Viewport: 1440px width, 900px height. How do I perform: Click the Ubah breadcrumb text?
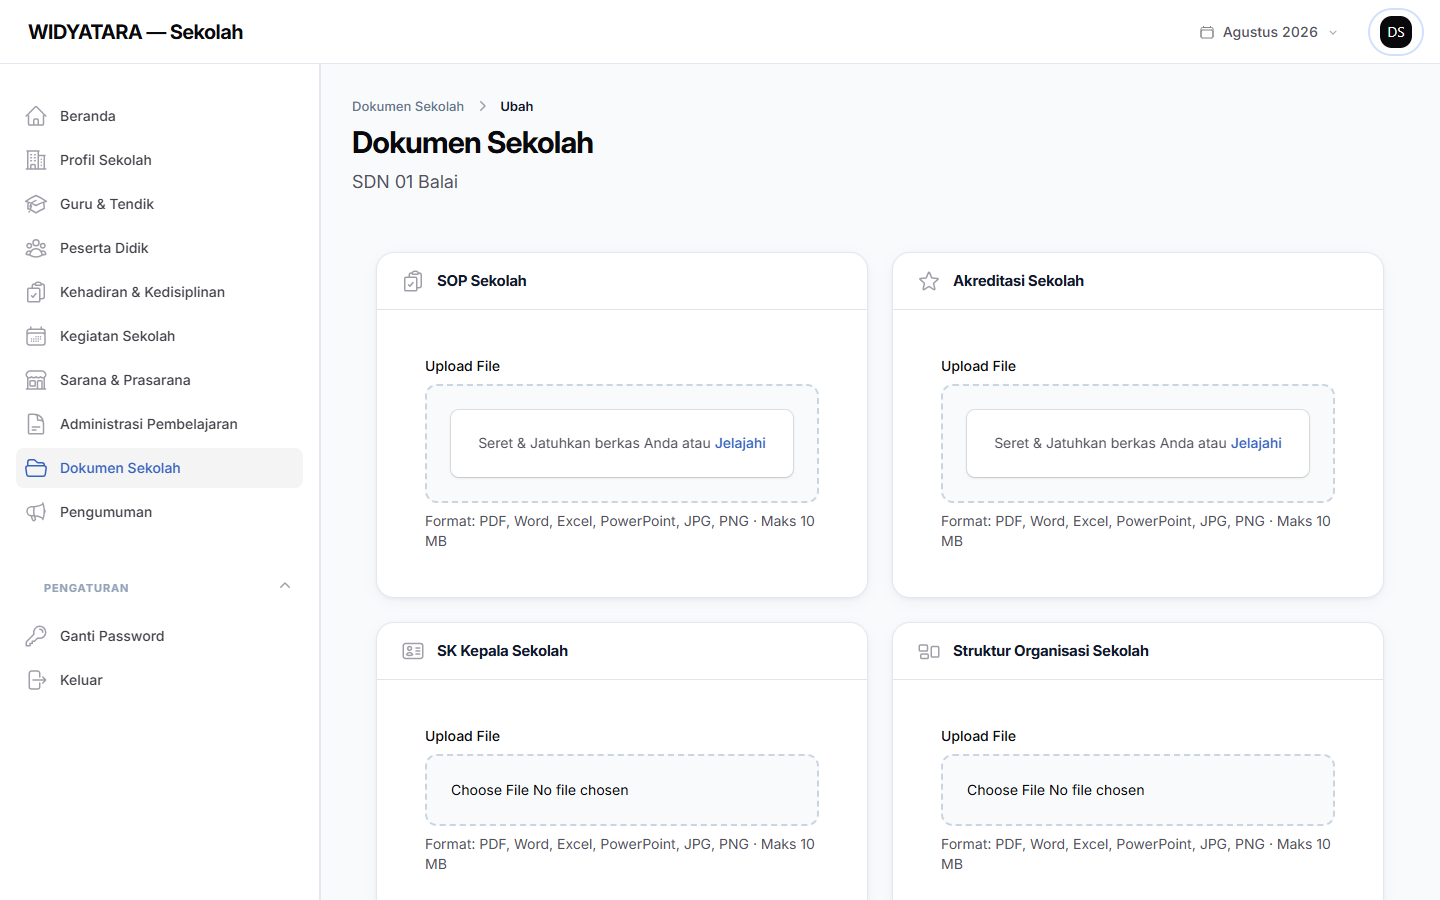pos(517,106)
